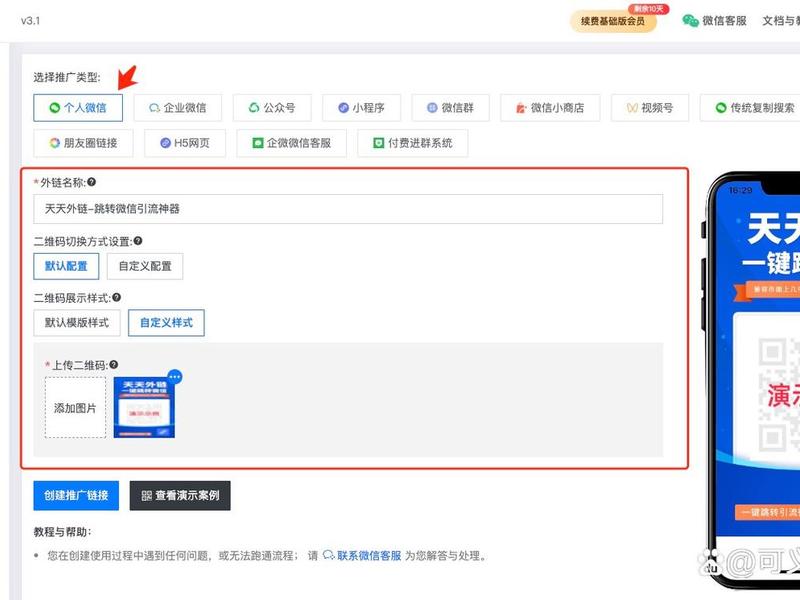Click the green icon on 传统复制搜索
The image size is (800, 600).
721,108
